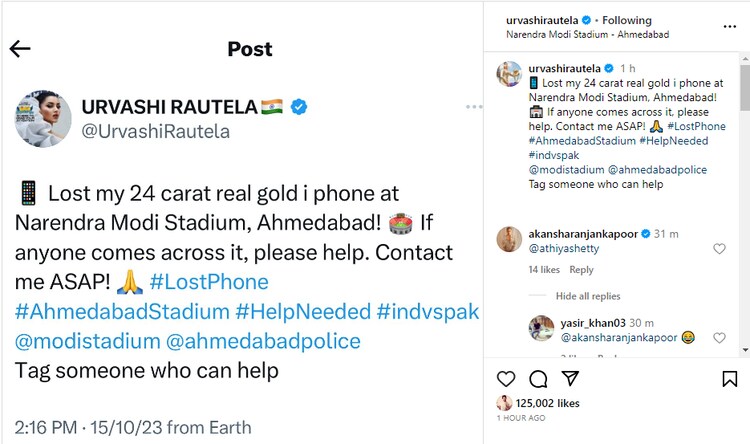Like the post with the heart icon

[x=507, y=379]
